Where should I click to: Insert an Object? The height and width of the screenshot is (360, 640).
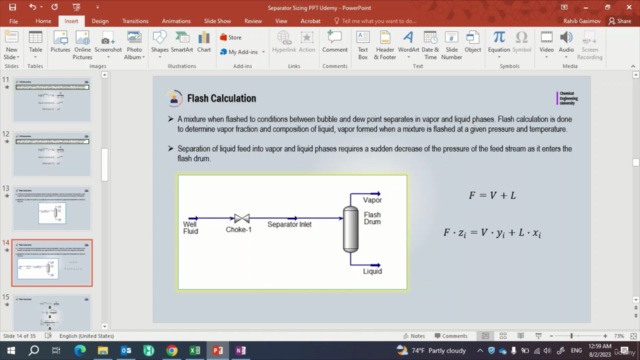click(473, 42)
